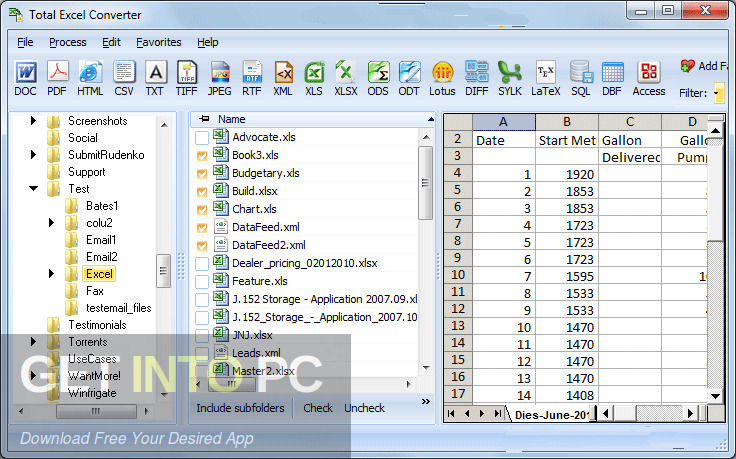This screenshot has height=459, width=736.
Task: Open the Edit menu
Action: pyautogui.click(x=111, y=42)
